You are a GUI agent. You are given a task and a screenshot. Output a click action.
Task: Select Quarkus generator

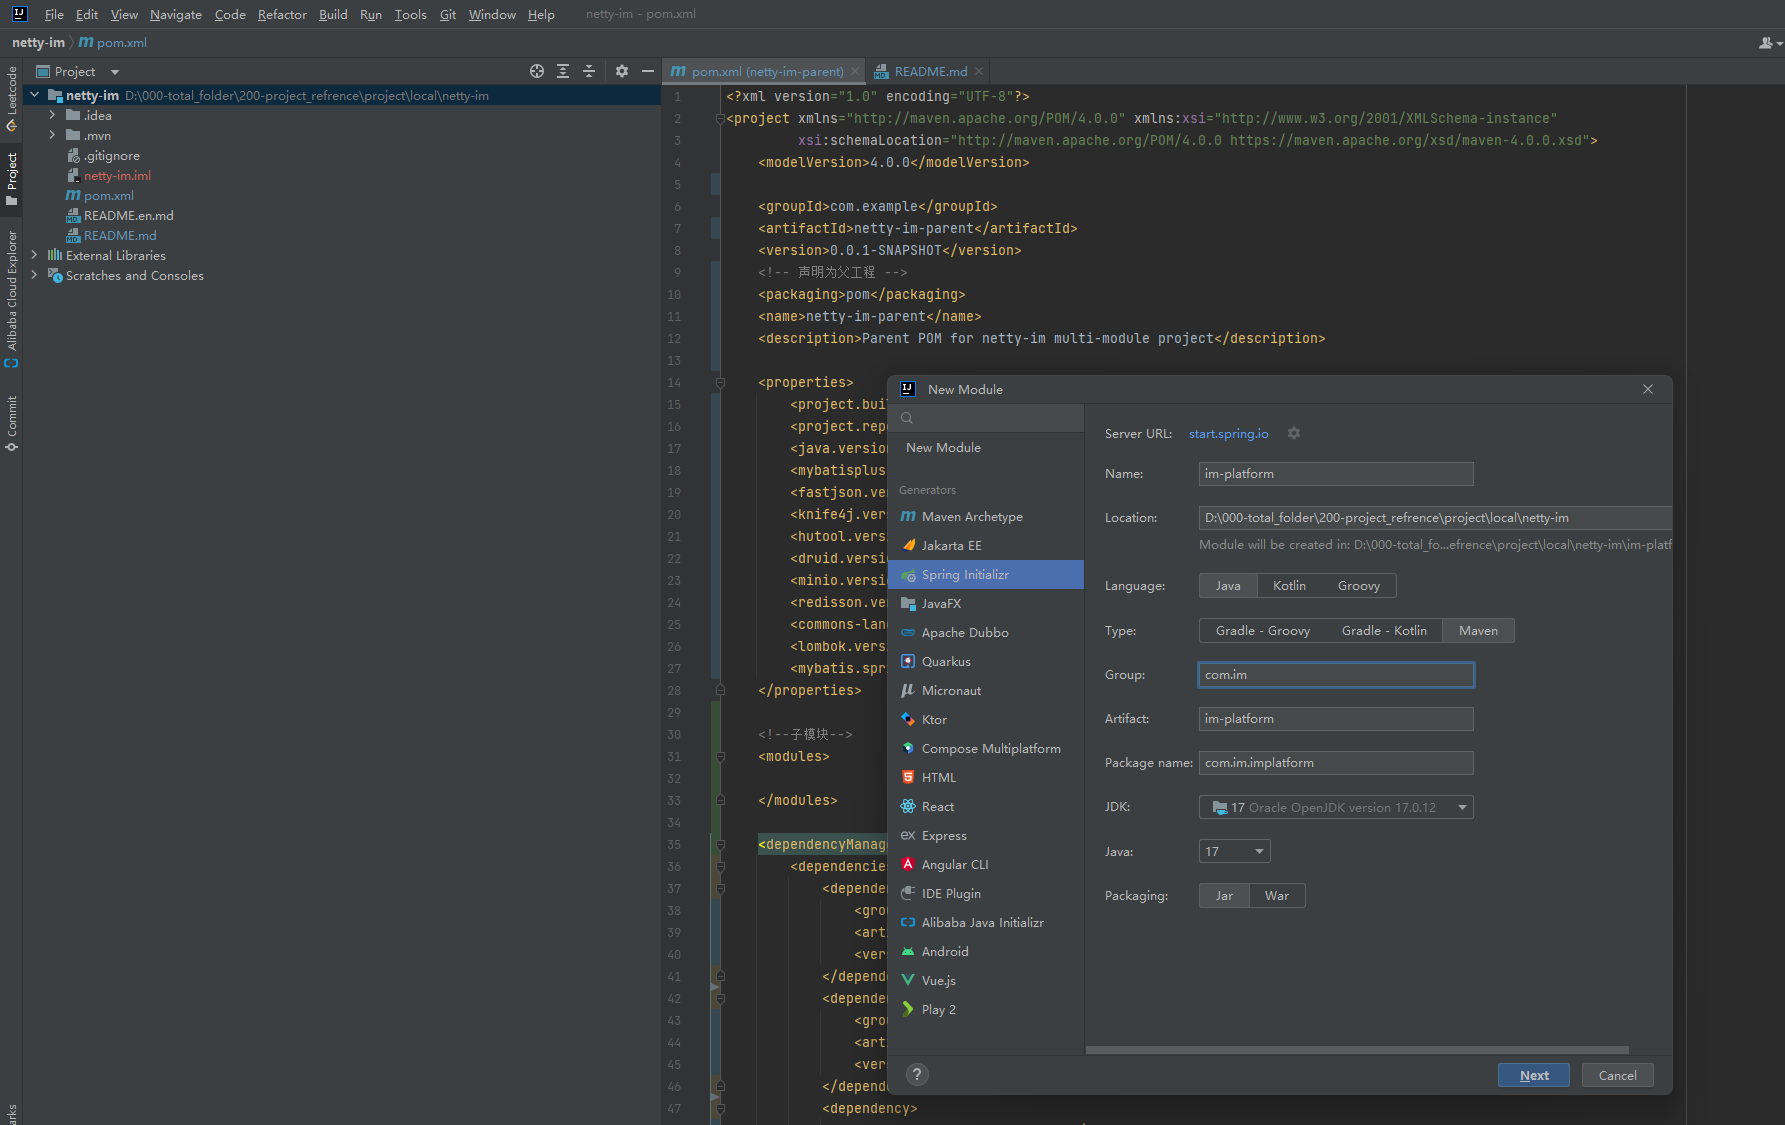coord(985,662)
